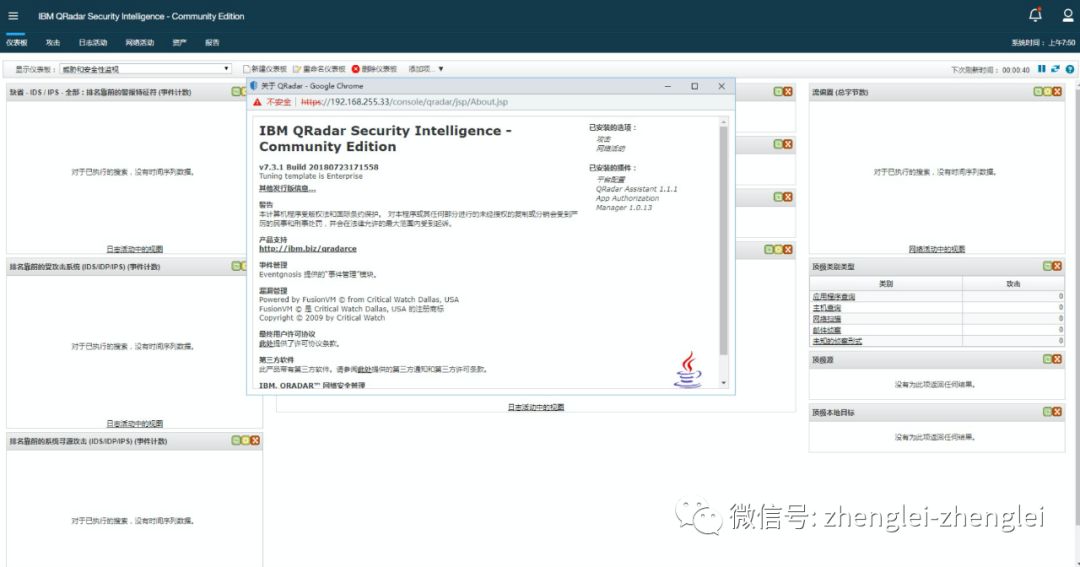This screenshot has height=567, width=1080.
Task: Remove the 顶级本地目标 panel
Action: tap(1057, 411)
